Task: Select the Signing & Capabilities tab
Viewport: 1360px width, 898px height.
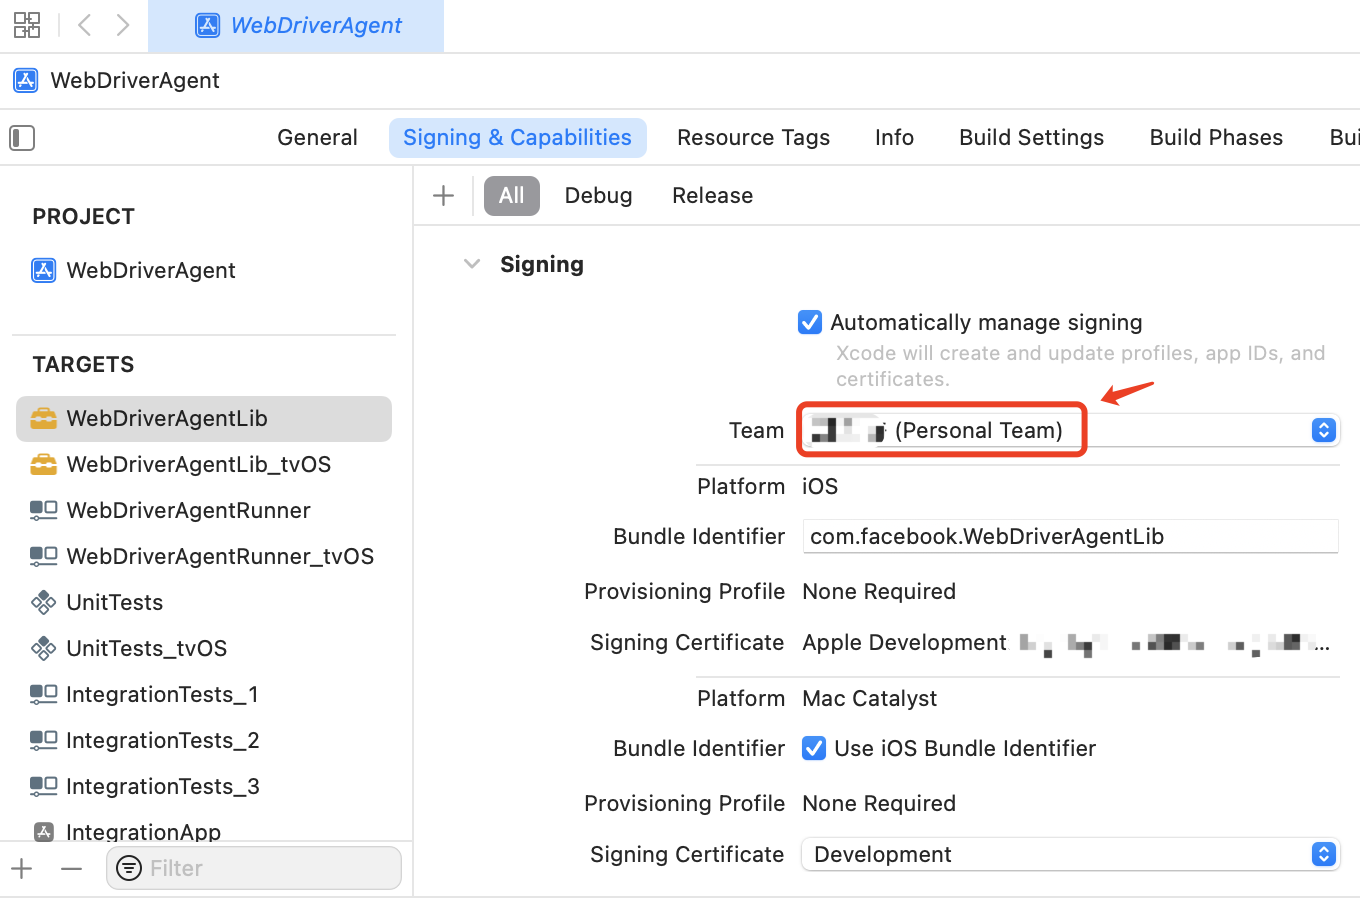Action: coord(517,137)
